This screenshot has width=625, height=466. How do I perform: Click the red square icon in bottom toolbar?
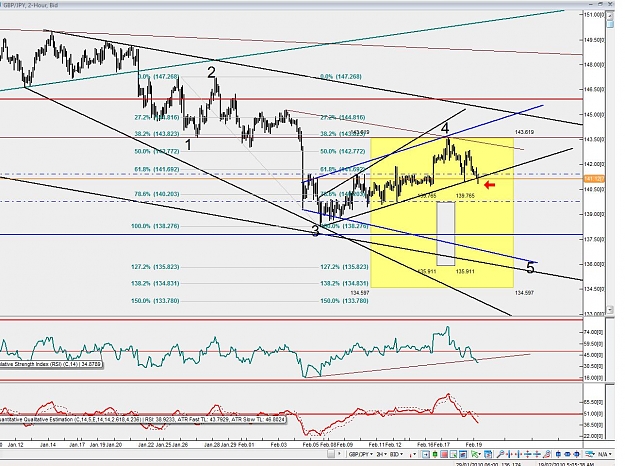click(x=444, y=454)
